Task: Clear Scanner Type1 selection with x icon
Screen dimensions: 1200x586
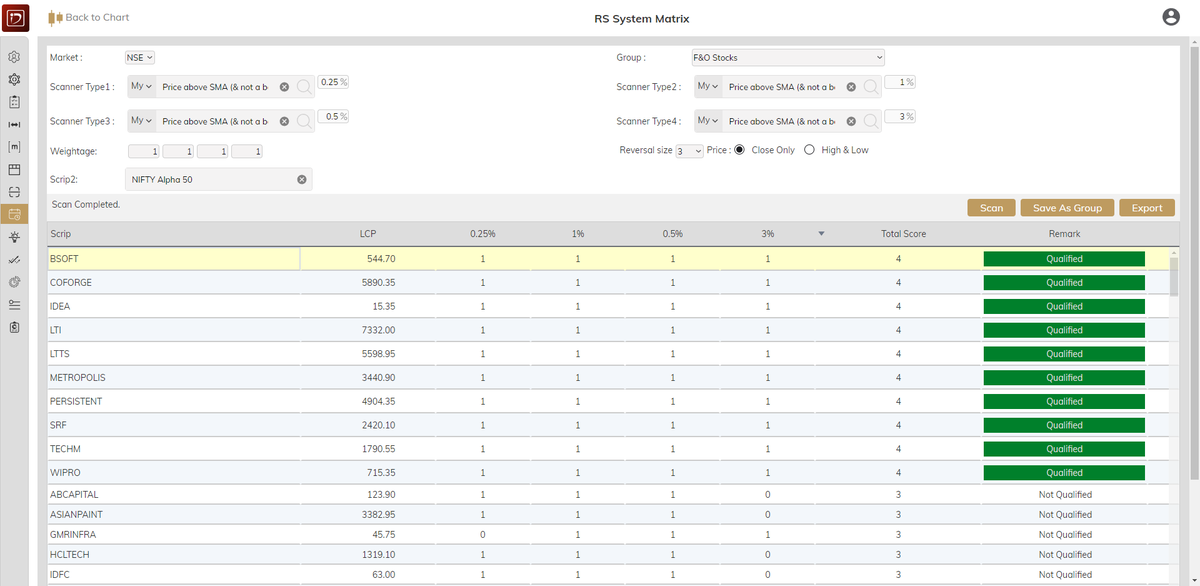Action: pos(284,87)
